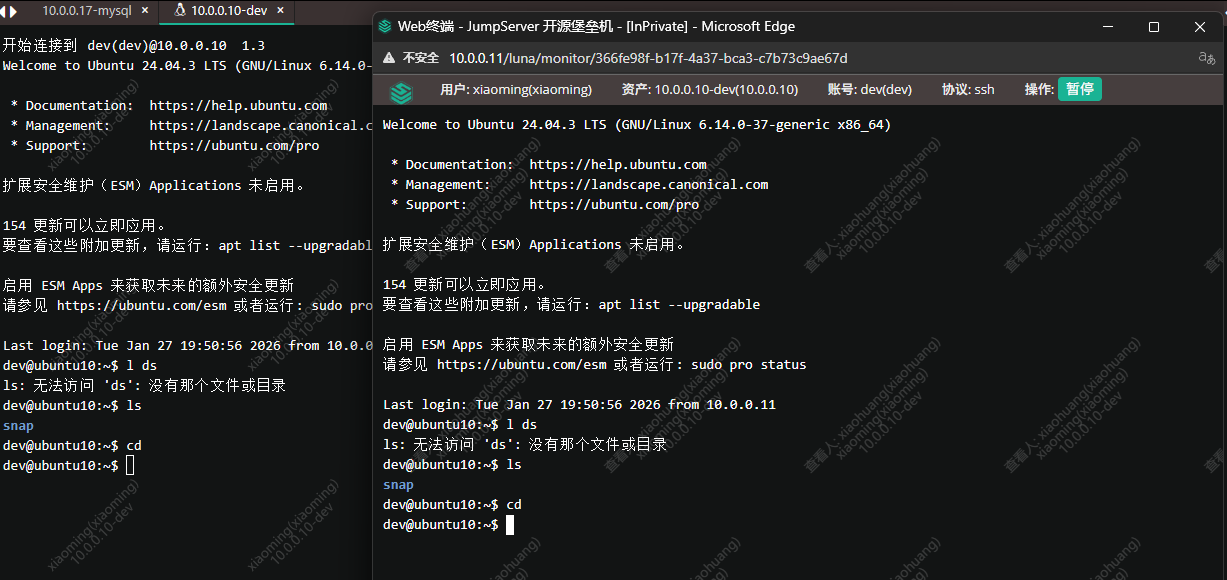Open https://help.ubuntu.com in left terminal
Viewport: 1227px width, 580px height.
click(238, 105)
